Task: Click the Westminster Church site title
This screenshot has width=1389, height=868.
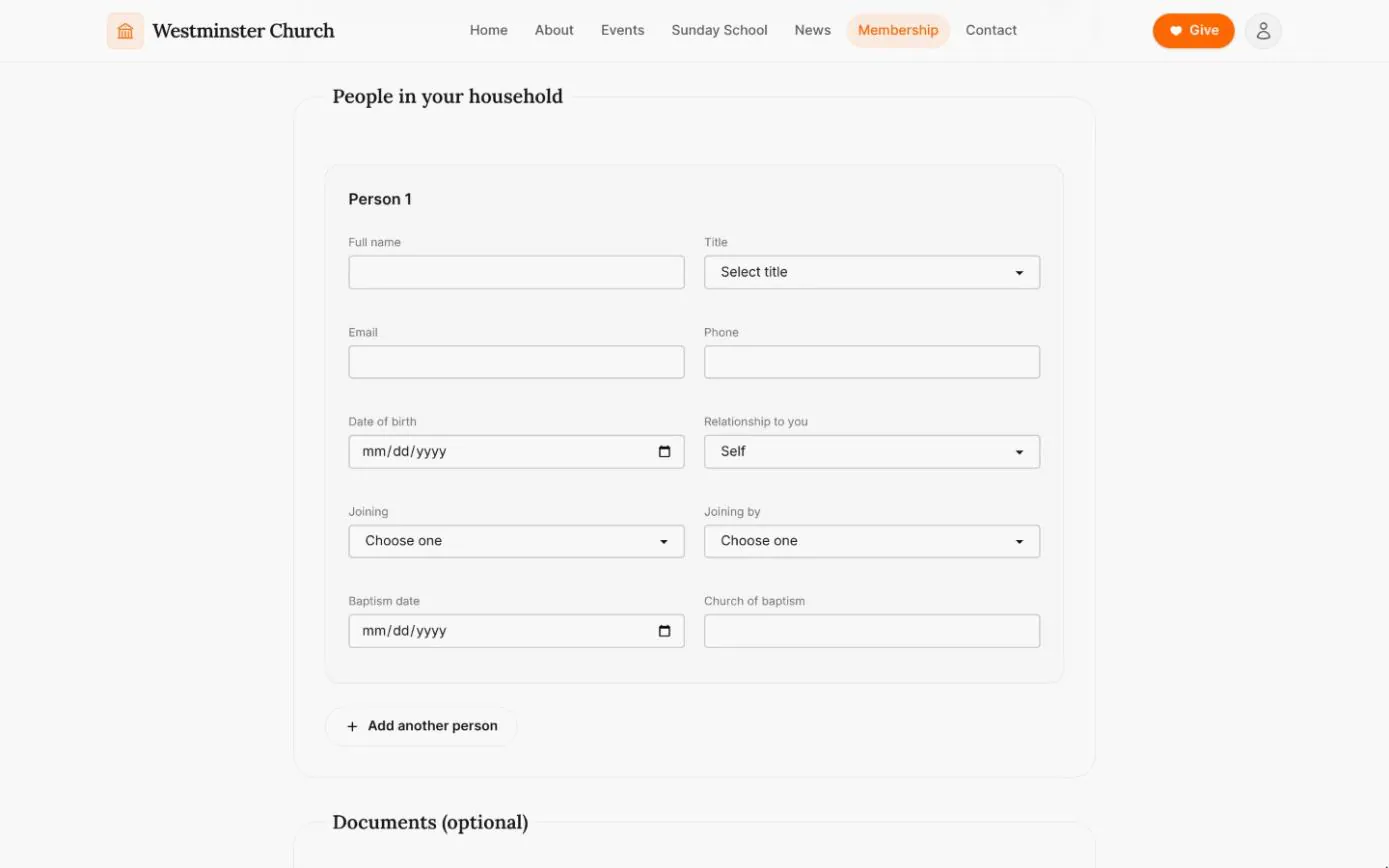Action: [x=243, y=31]
